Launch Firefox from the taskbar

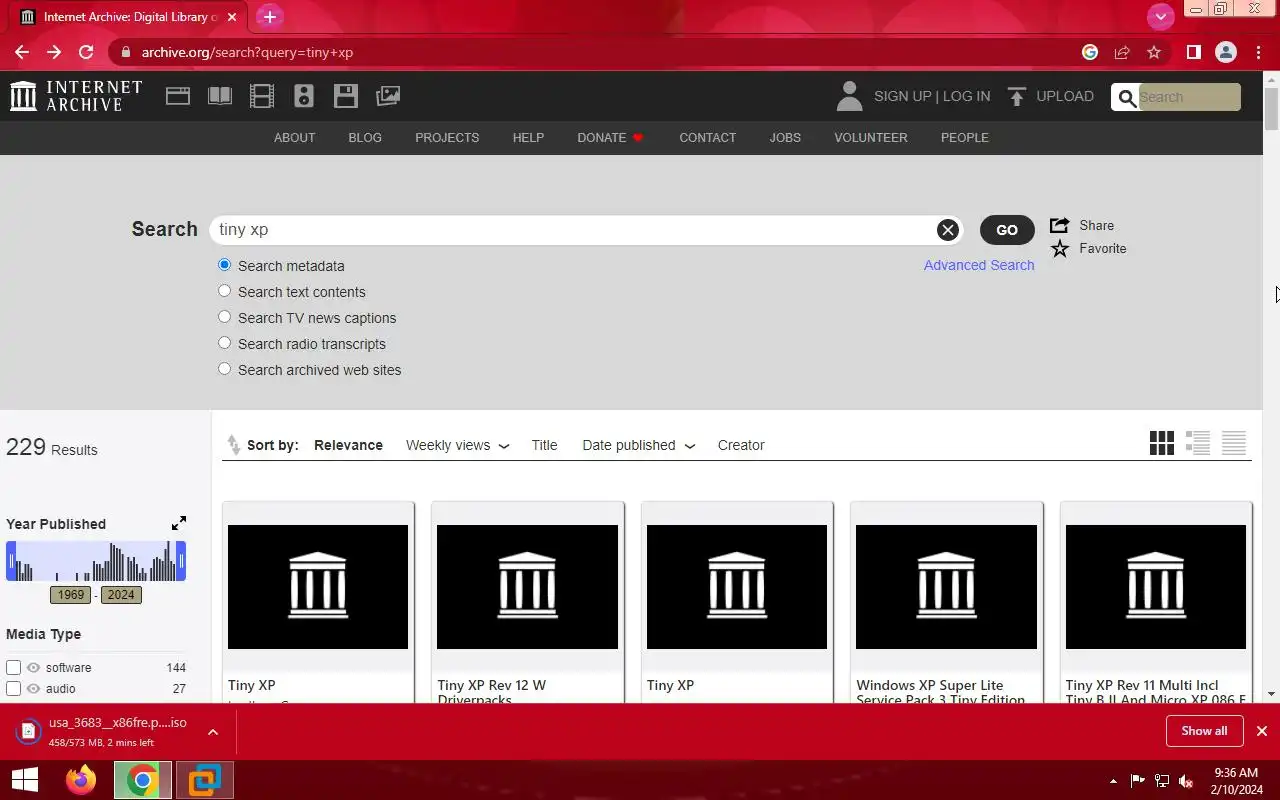coord(81,780)
